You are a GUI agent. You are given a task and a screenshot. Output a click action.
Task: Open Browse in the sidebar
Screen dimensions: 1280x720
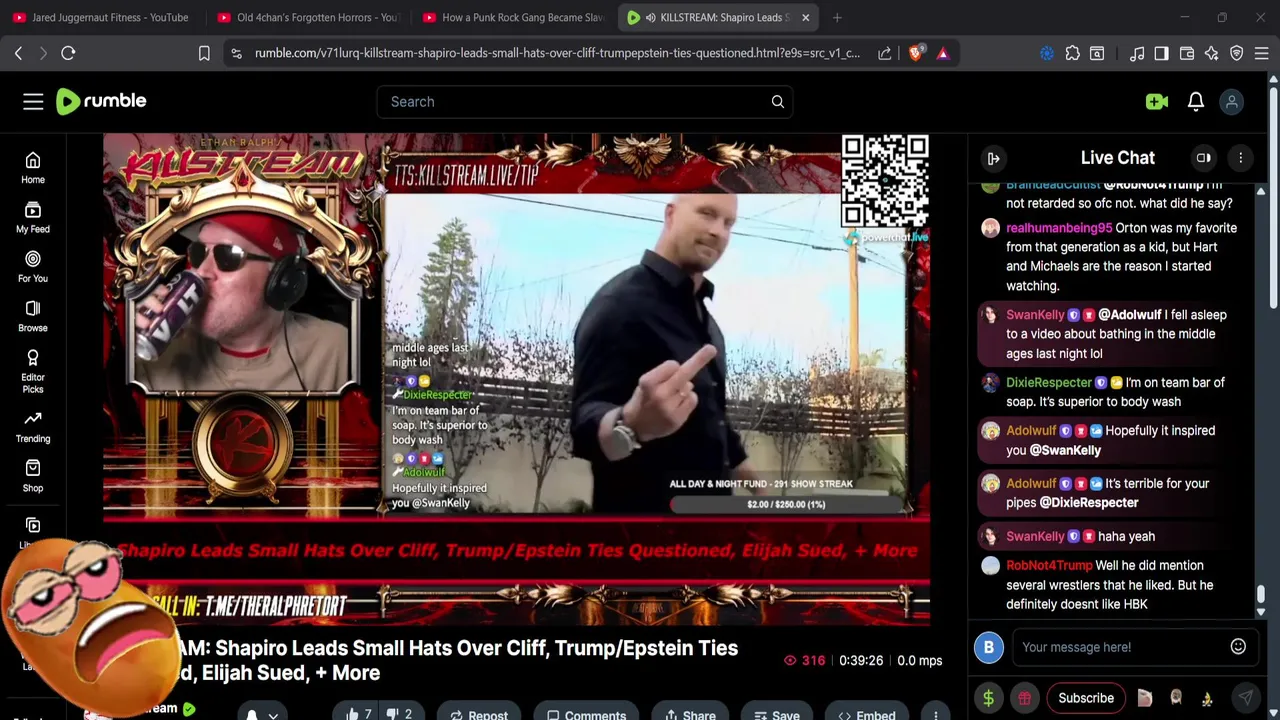click(x=33, y=316)
